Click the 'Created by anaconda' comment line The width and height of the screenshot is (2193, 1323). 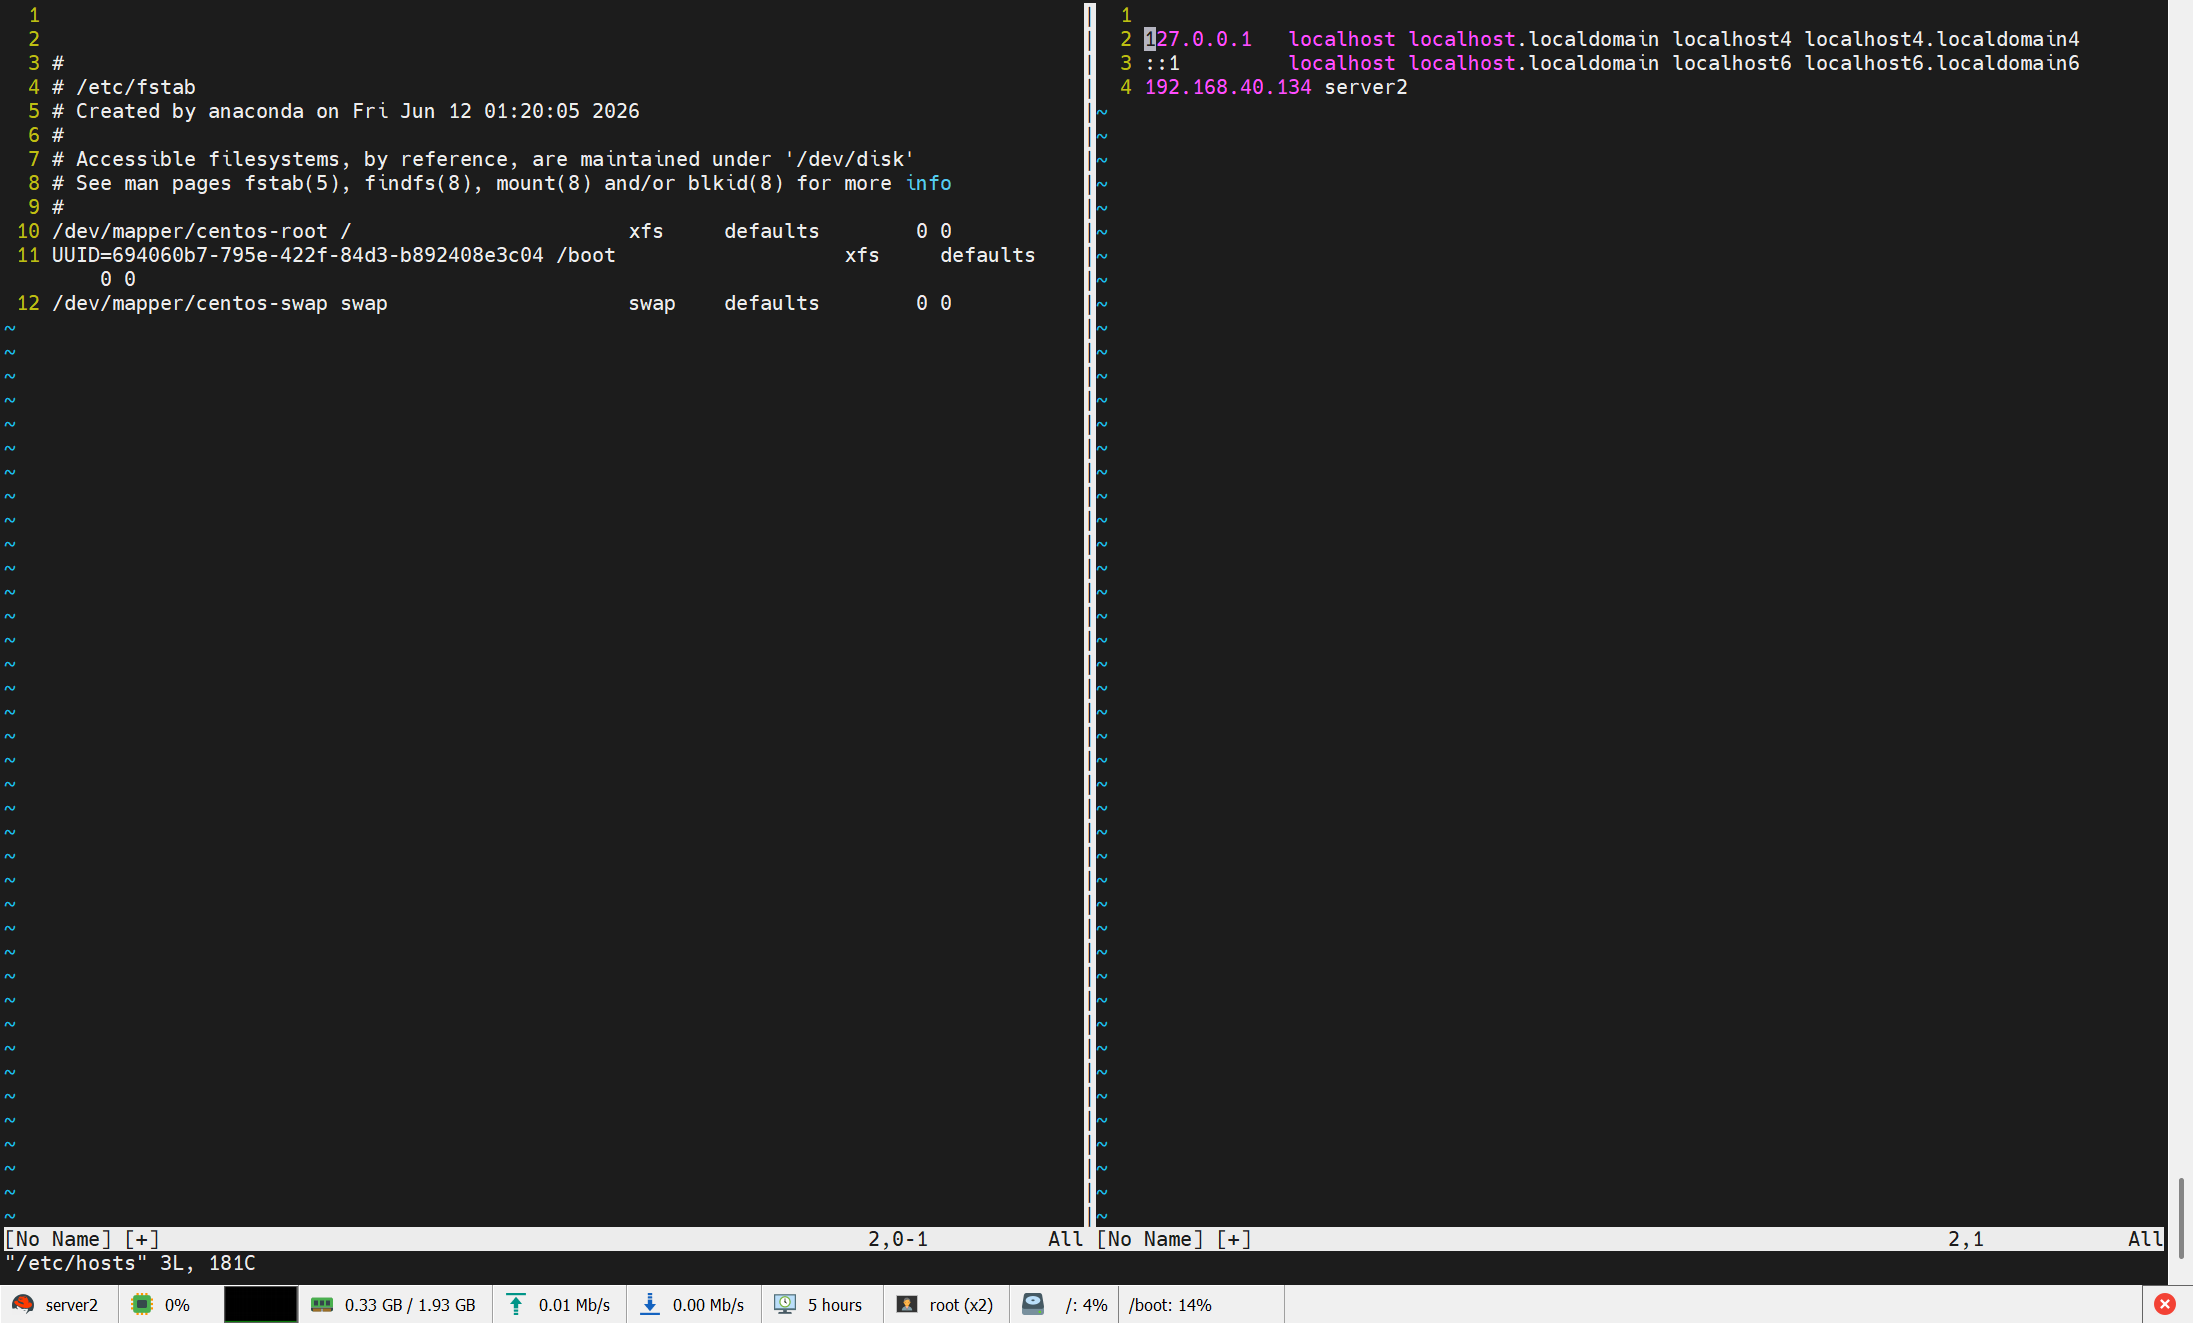(346, 111)
